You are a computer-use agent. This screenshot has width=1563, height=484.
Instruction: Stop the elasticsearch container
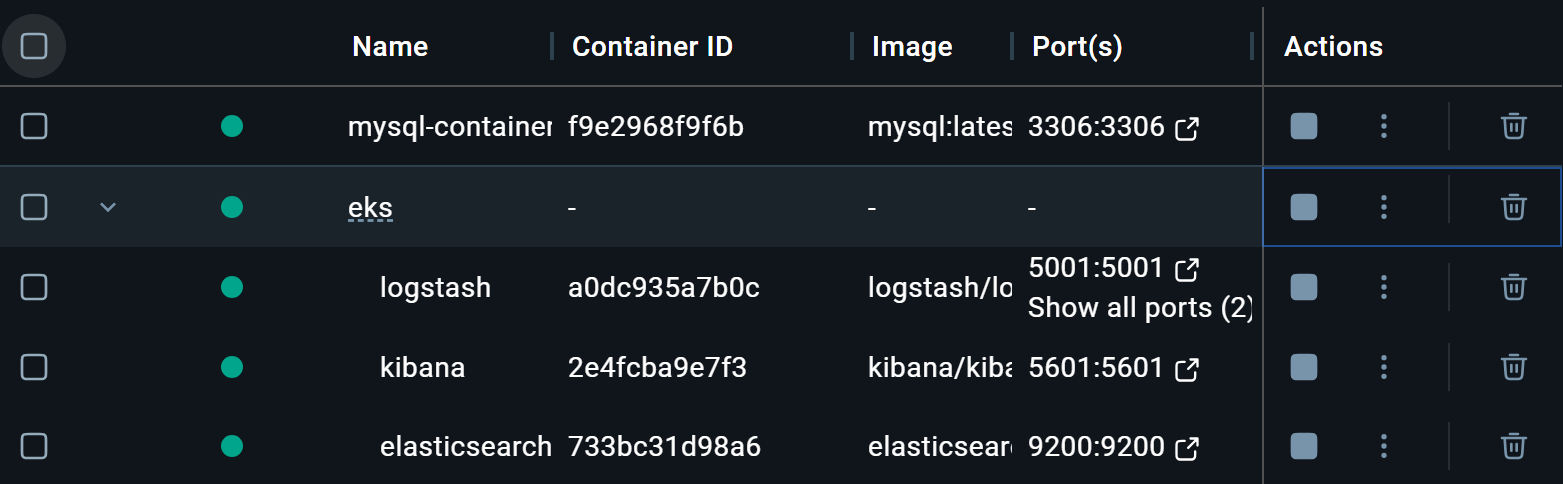tap(1303, 446)
